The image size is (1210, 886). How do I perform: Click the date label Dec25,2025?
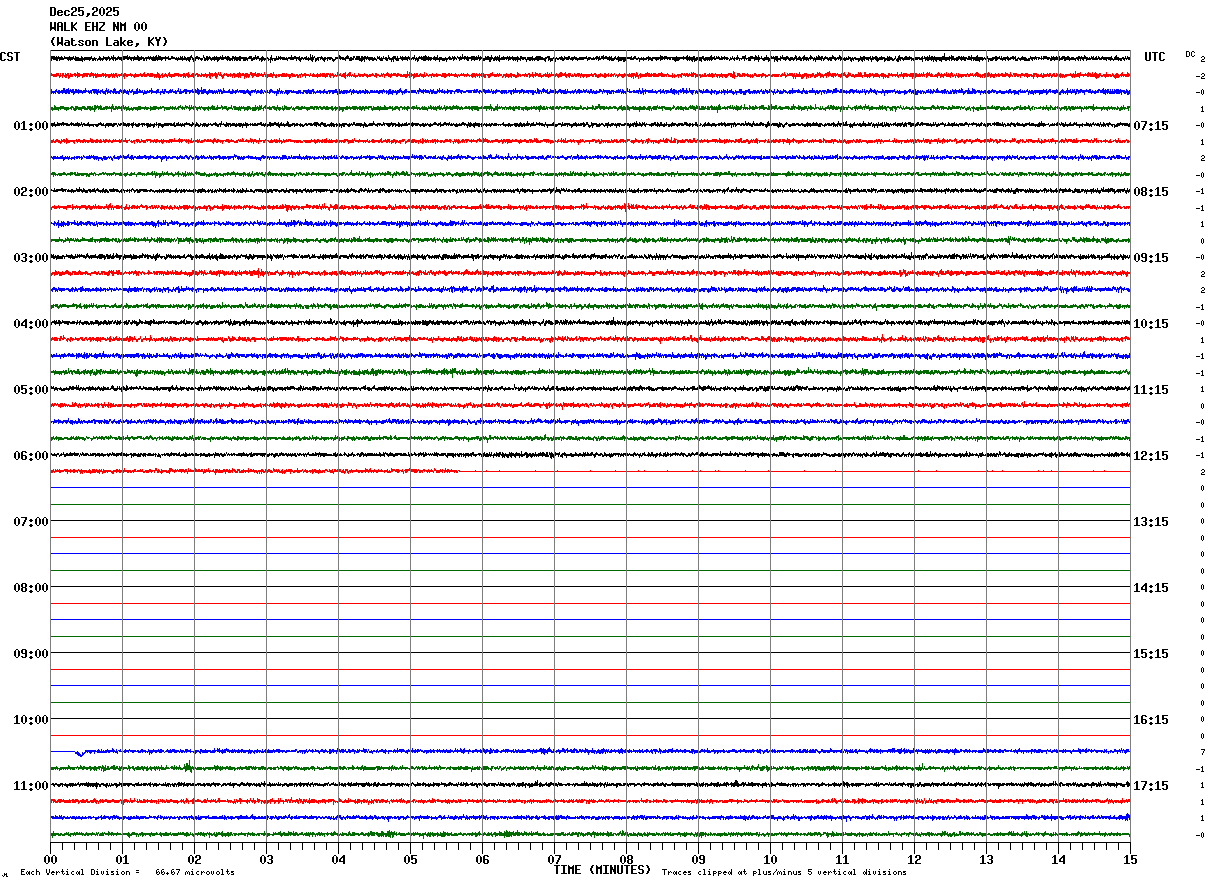[84, 12]
